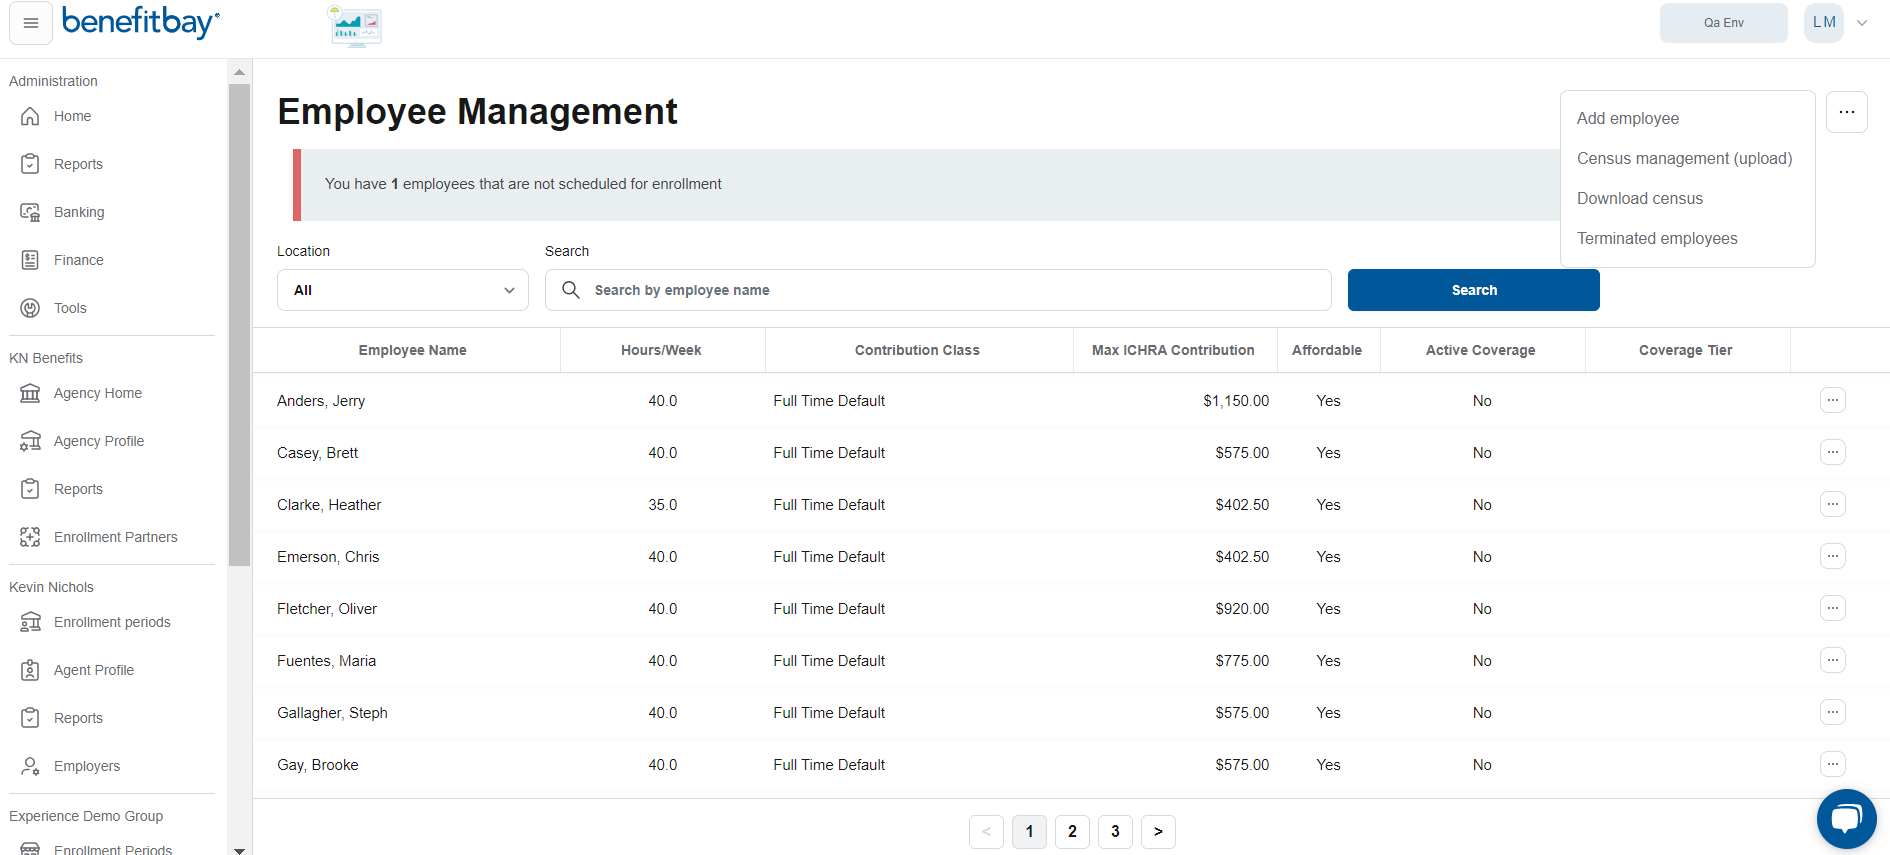Click the dashboard chart icon in header

pos(356,26)
